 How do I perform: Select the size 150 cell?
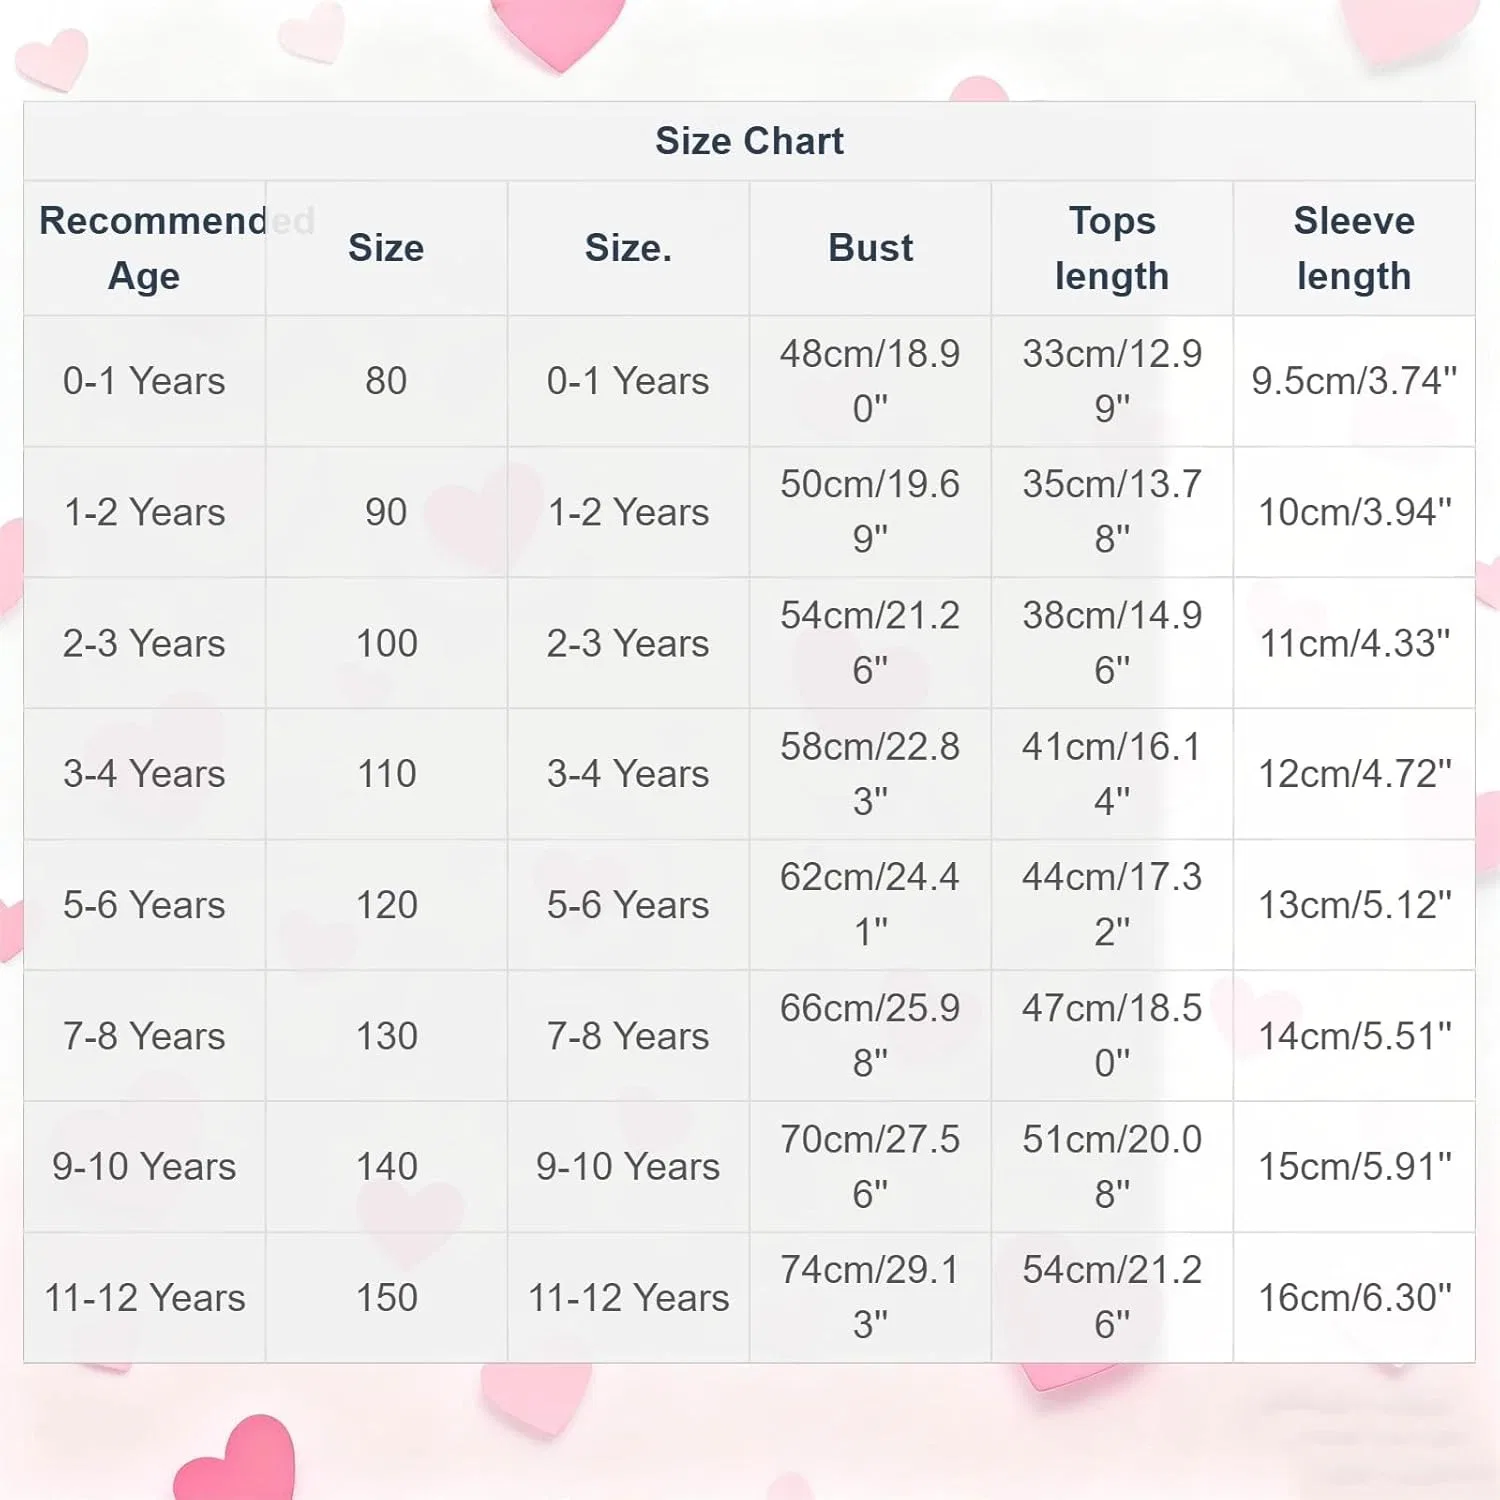click(x=386, y=1298)
